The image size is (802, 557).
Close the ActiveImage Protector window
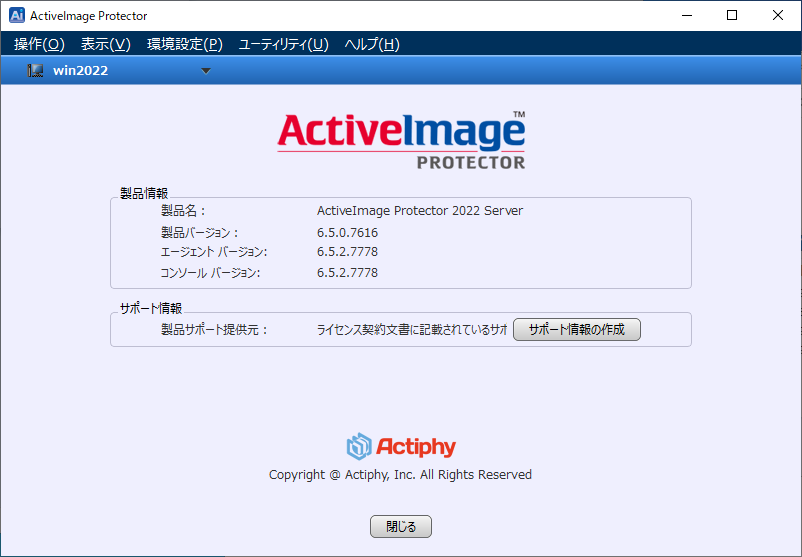pyautogui.click(x=777, y=15)
